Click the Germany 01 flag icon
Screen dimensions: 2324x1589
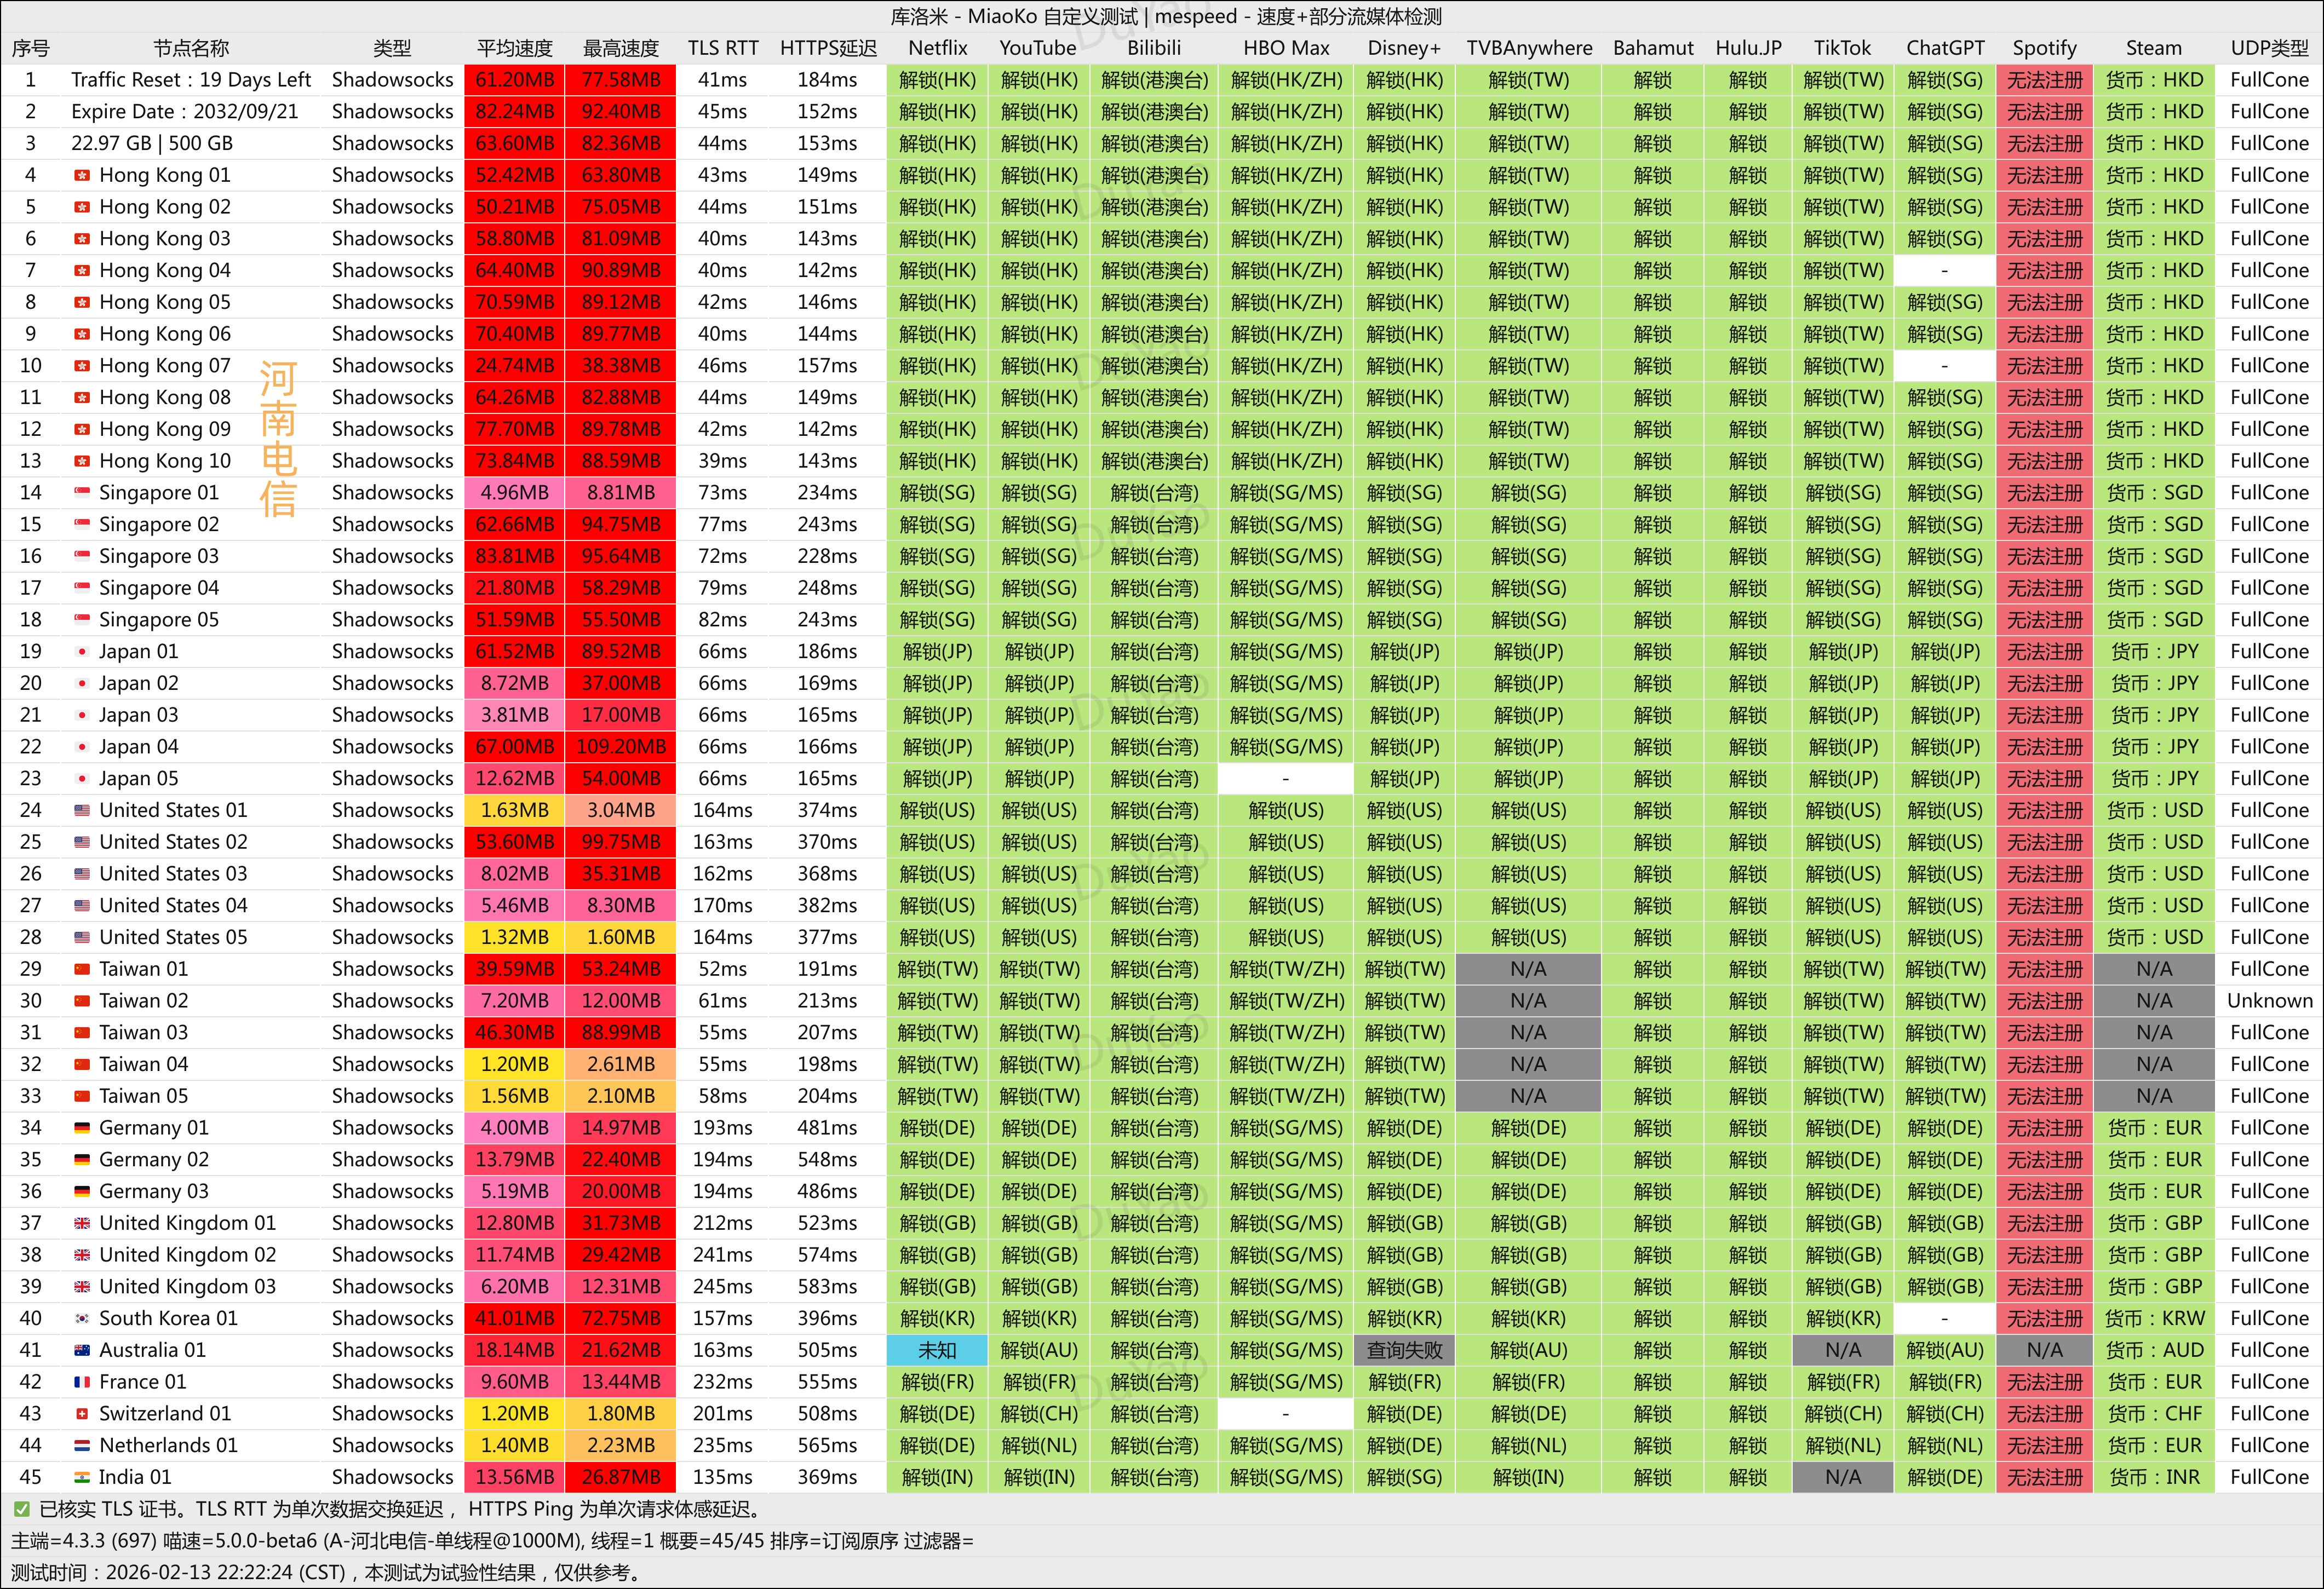tap(82, 1128)
